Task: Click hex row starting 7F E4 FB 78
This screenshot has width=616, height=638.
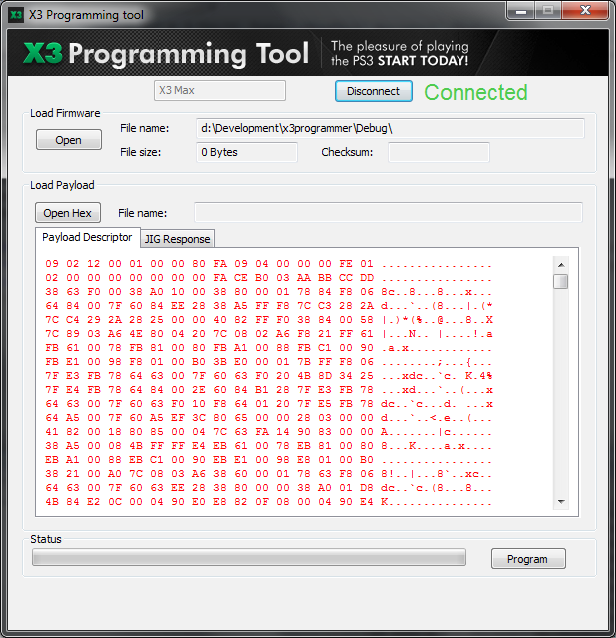Action: [x=269, y=390]
